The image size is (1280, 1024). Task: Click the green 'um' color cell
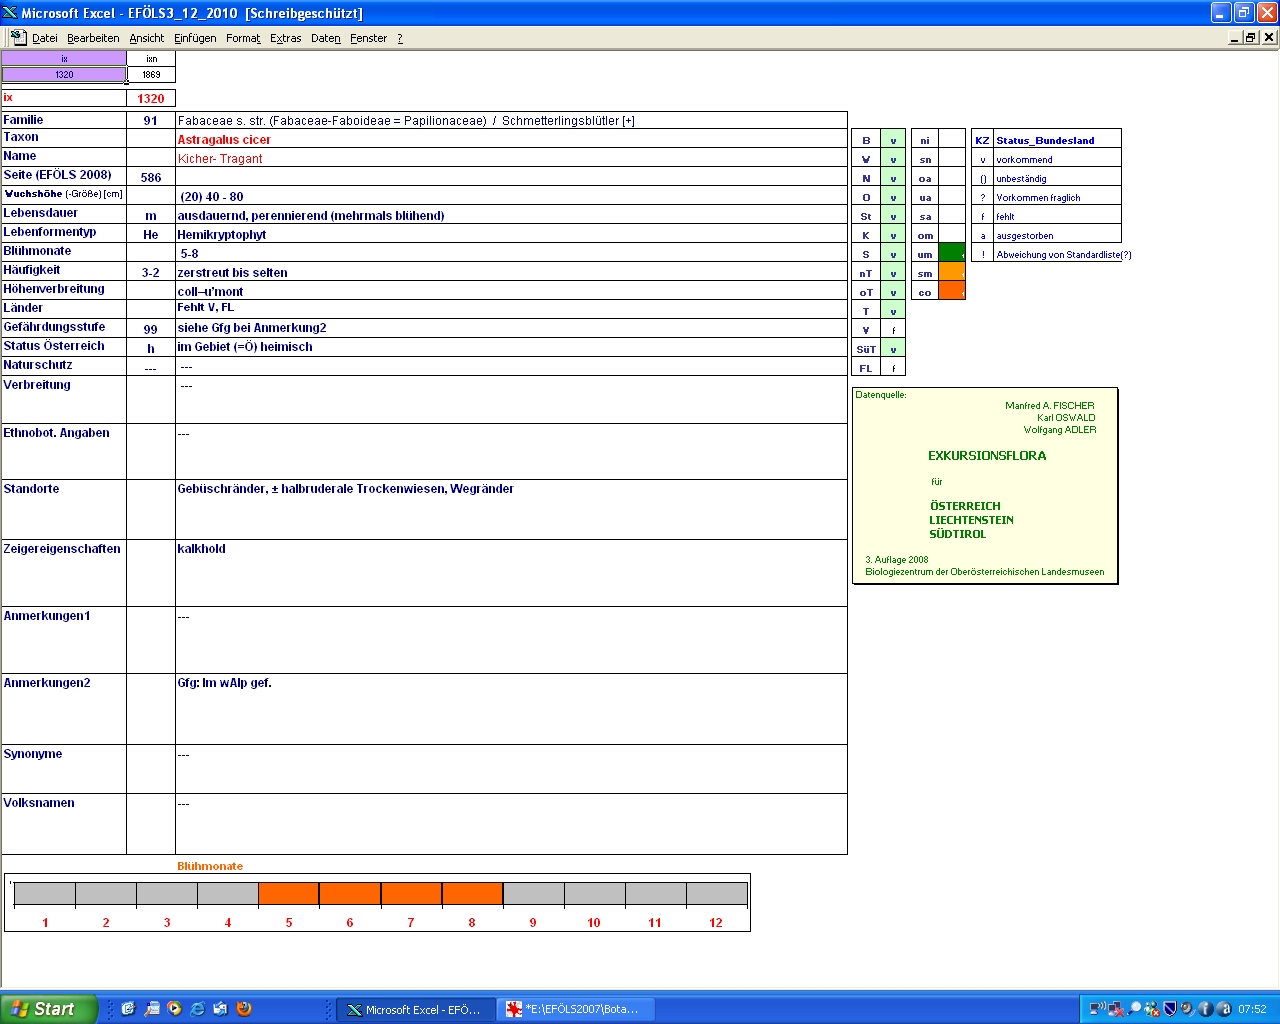coord(952,254)
